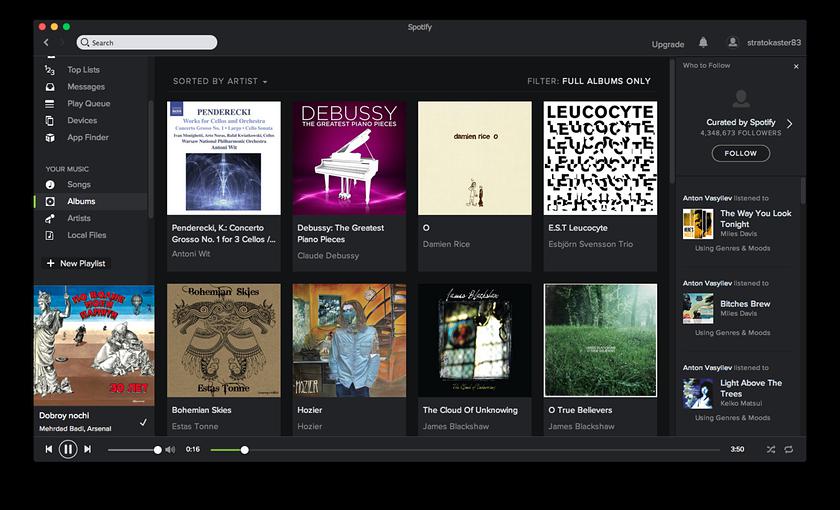Click the Upgrade link
Screen dimensions: 840x510
pos(668,44)
